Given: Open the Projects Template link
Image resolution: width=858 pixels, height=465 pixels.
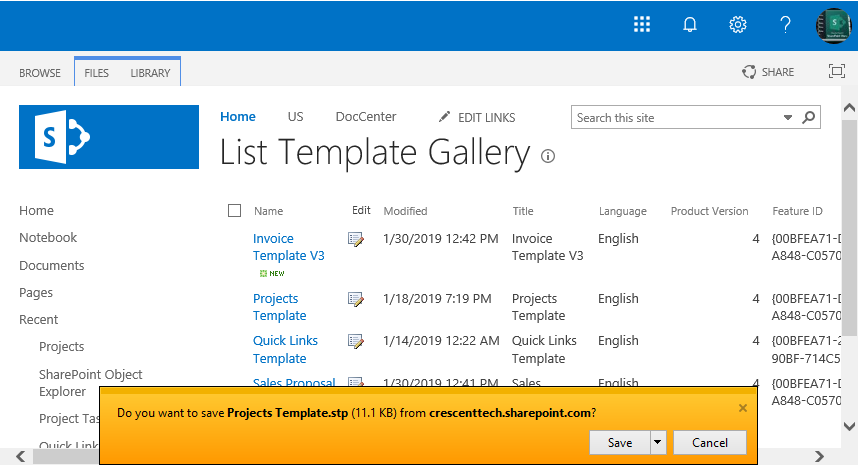Looking at the screenshot, I should 279,307.
